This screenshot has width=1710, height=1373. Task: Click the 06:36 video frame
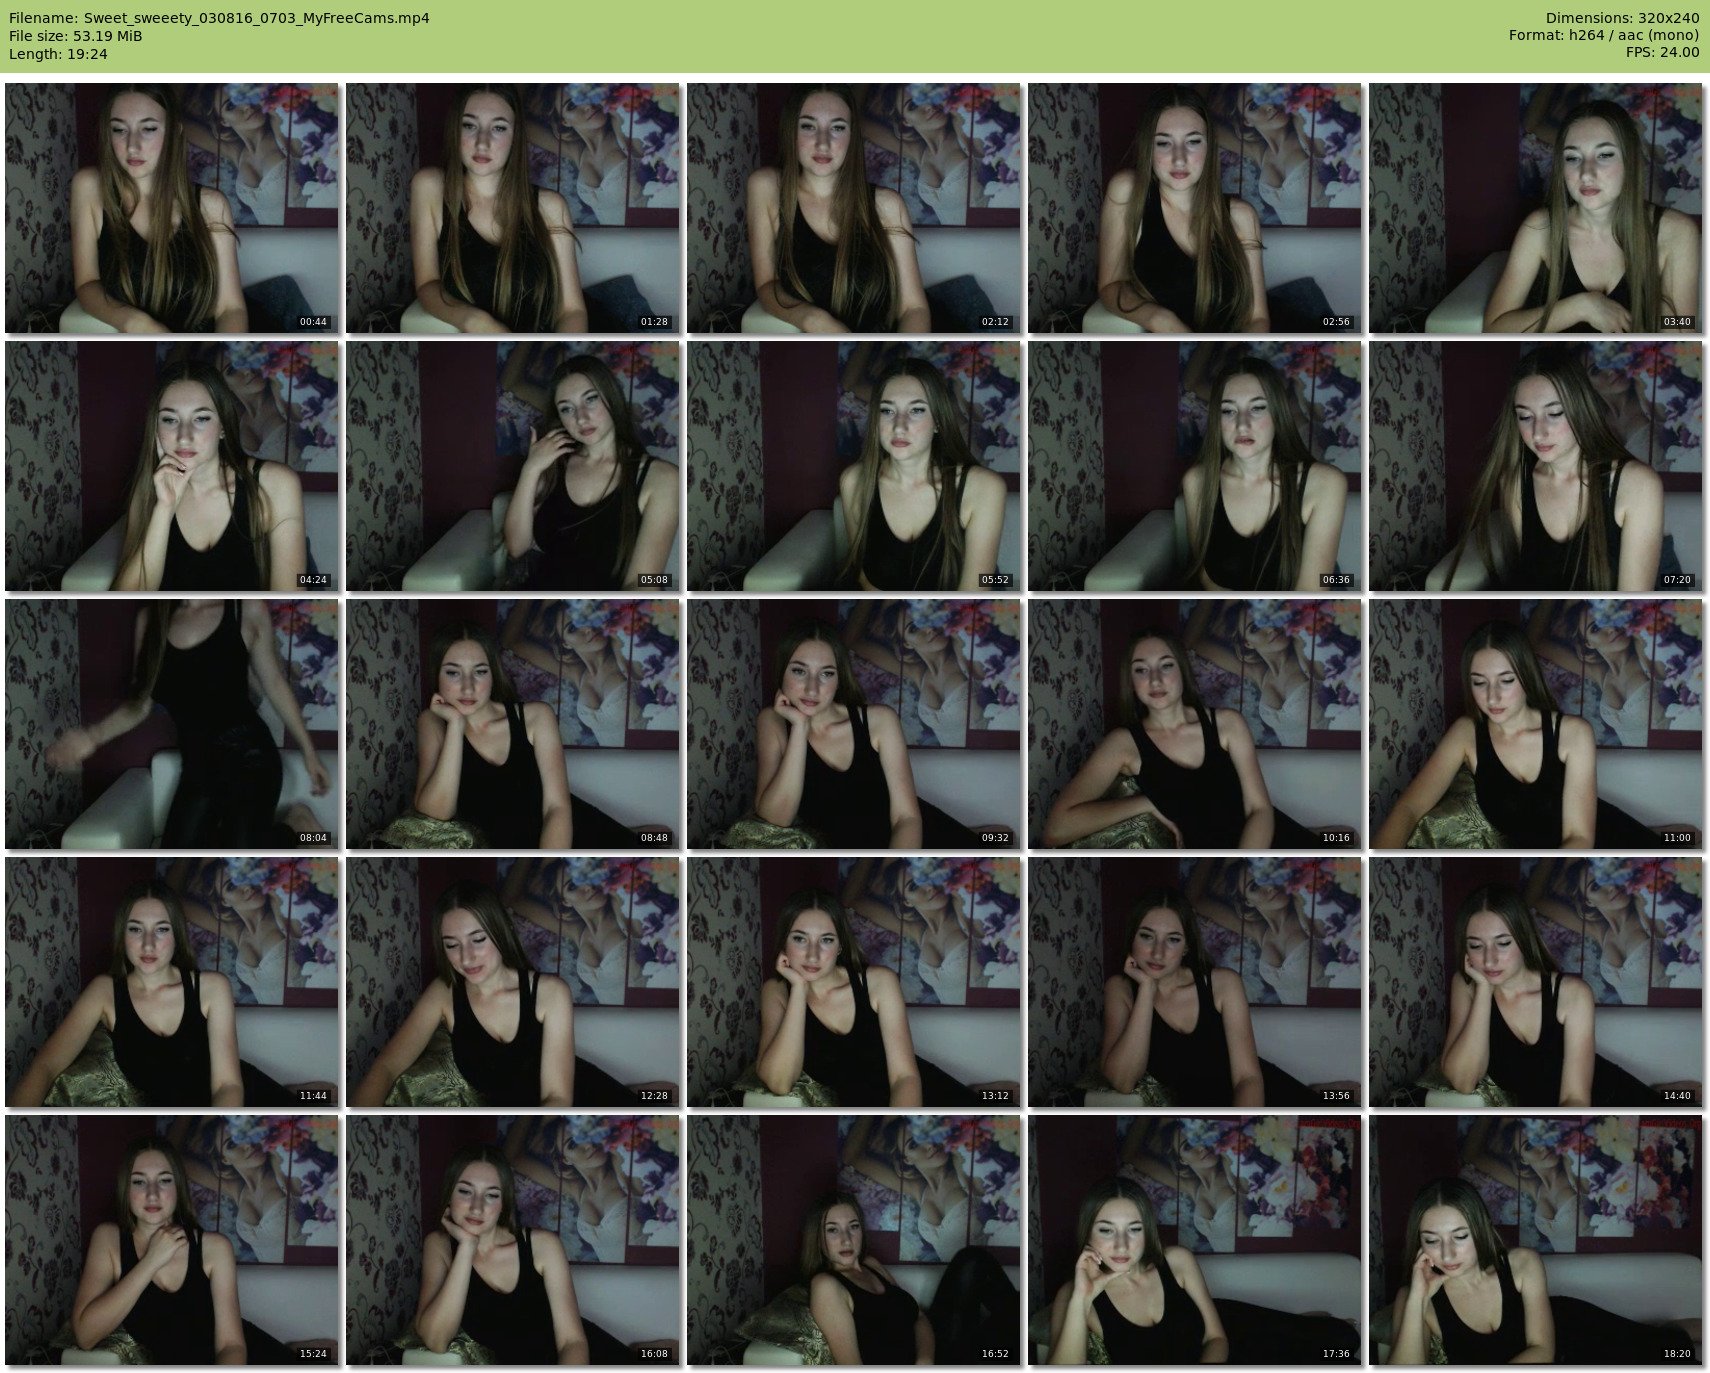coord(1195,466)
